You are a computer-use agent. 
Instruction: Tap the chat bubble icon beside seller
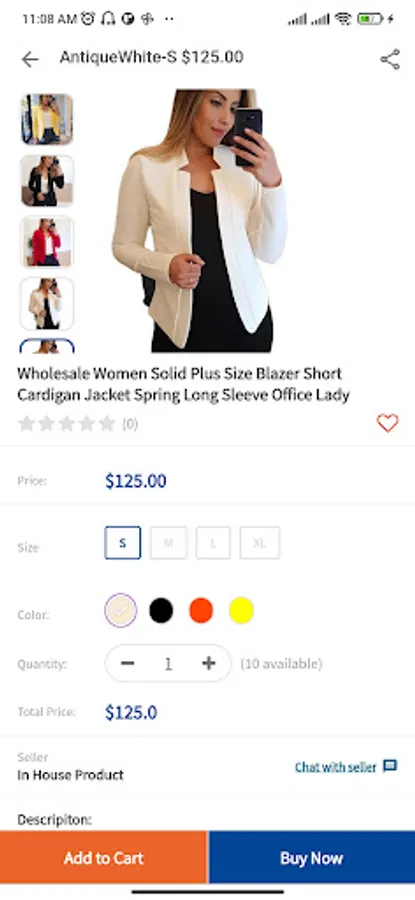pyautogui.click(x=390, y=766)
